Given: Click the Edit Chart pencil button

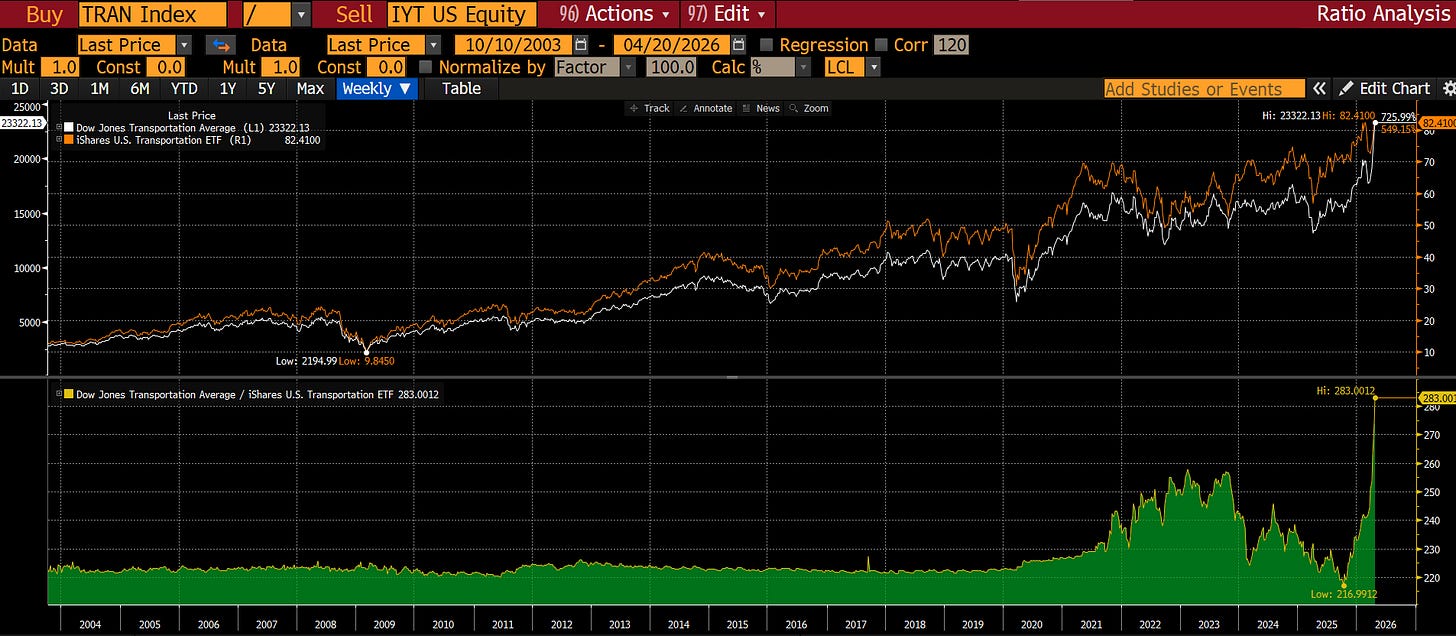Looking at the screenshot, I should coord(1385,88).
